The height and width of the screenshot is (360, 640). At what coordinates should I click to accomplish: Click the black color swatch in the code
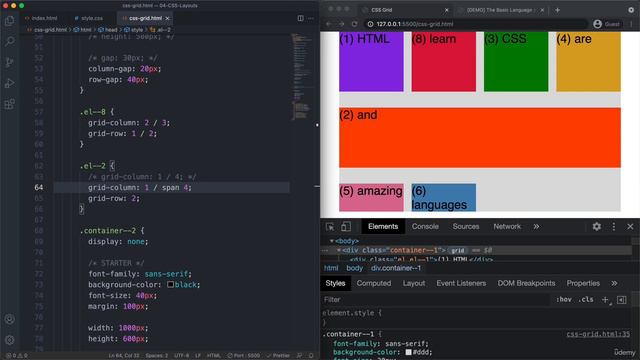170,284
